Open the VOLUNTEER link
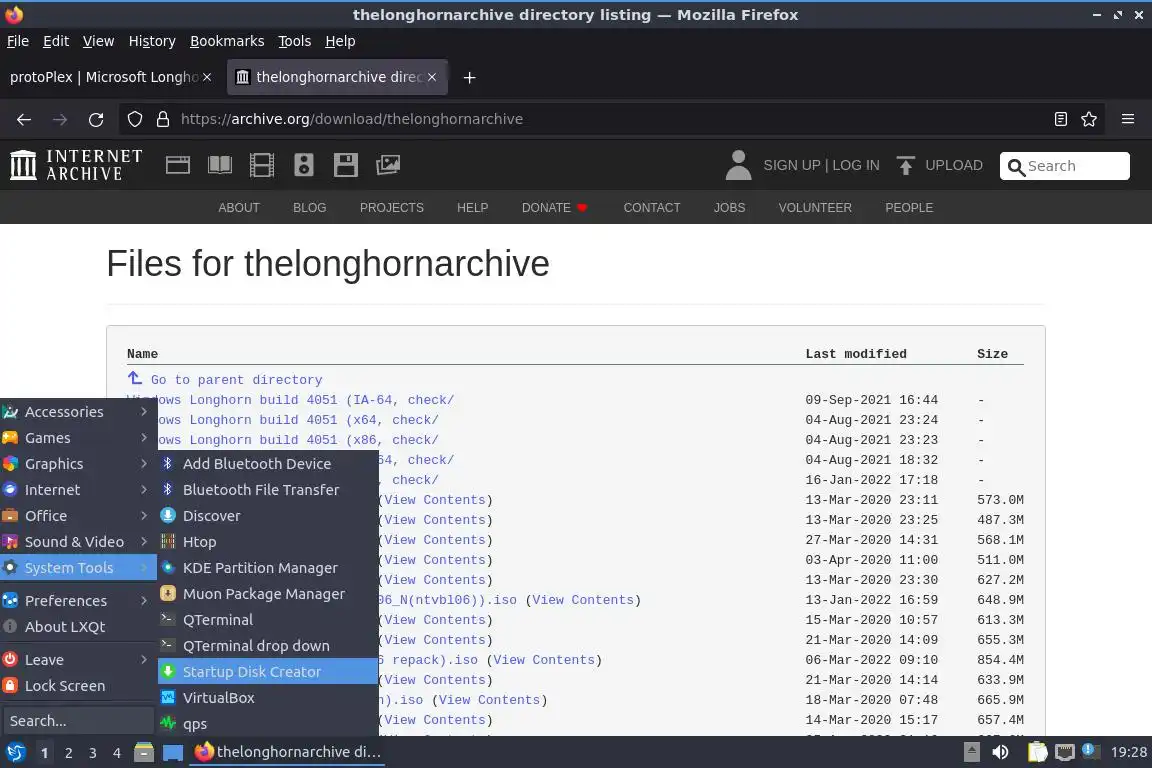The height and width of the screenshot is (768, 1152). [815, 208]
